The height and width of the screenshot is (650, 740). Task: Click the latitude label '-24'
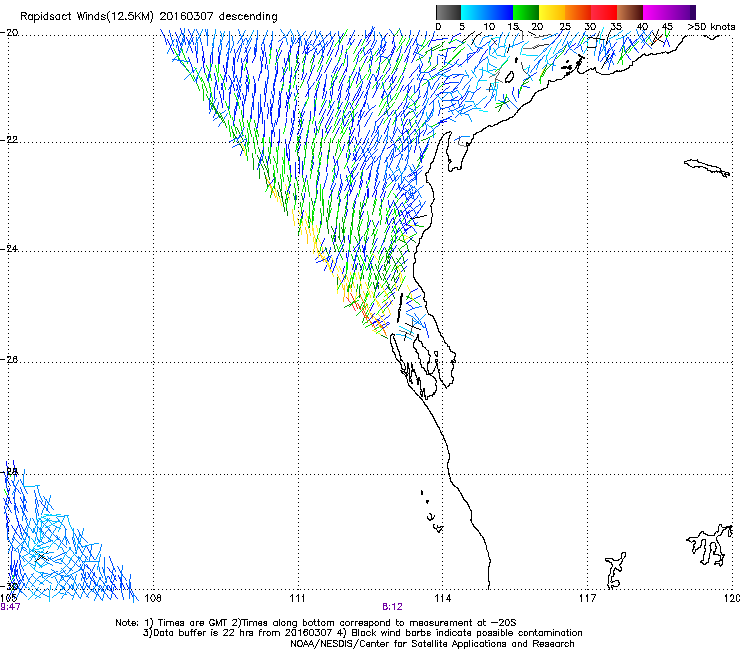pyautogui.click(x=9, y=248)
